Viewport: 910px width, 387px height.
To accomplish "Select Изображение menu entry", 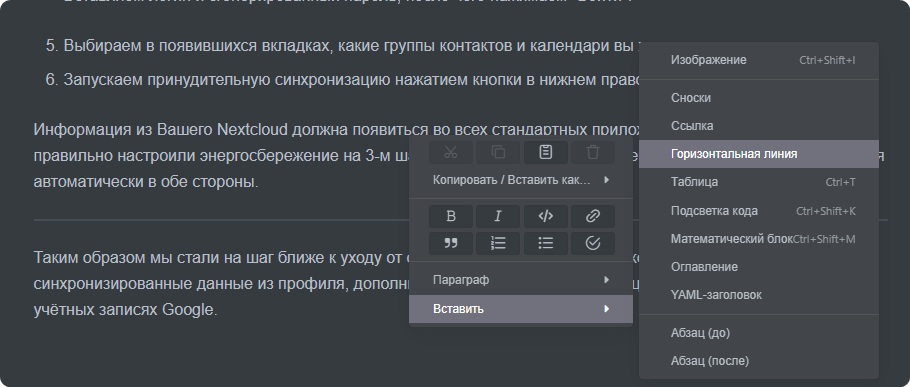I will coord(759,60).
